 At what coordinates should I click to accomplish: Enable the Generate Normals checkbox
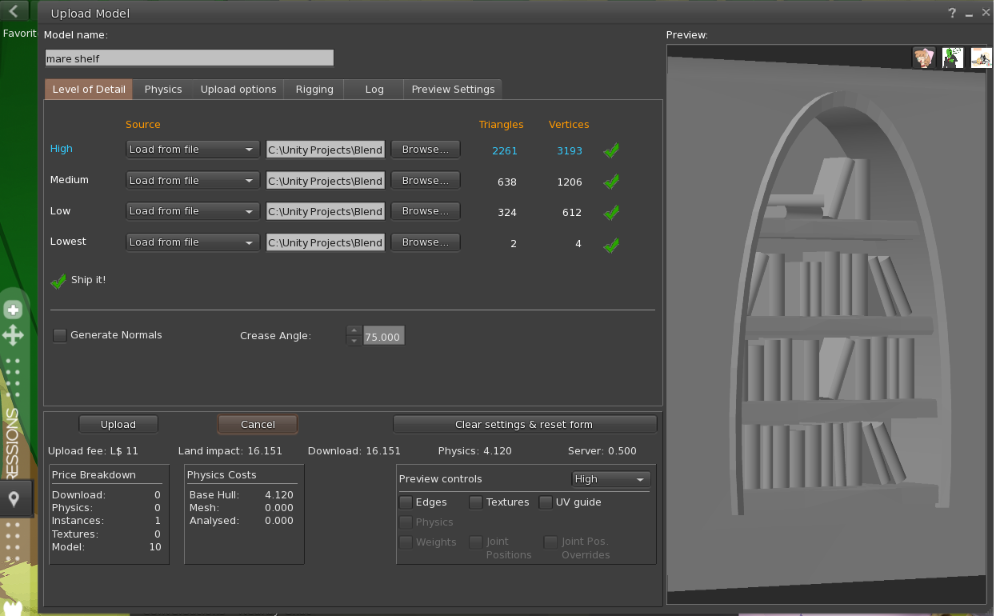click(x=60, y=335)
